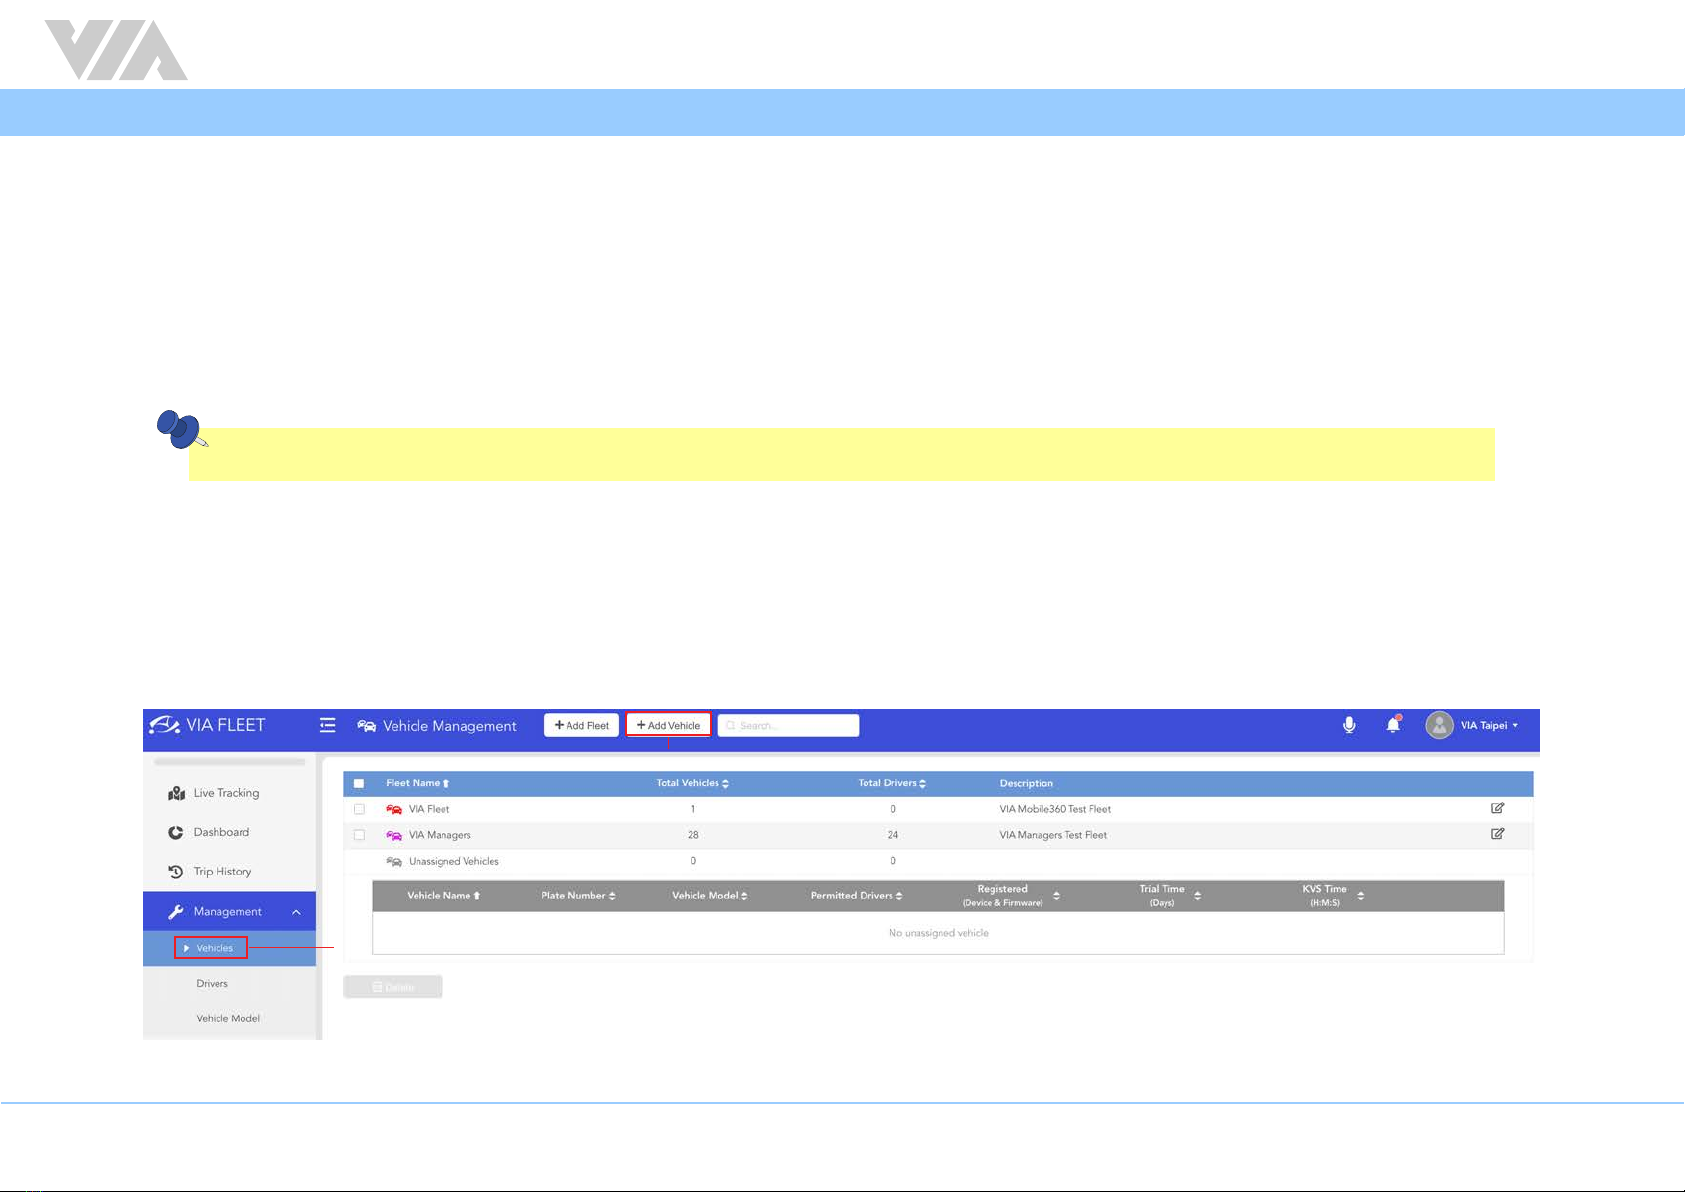Sort by Trial Time arrows
Screen dimensions: 1685x1192
tap(1197, 895)
